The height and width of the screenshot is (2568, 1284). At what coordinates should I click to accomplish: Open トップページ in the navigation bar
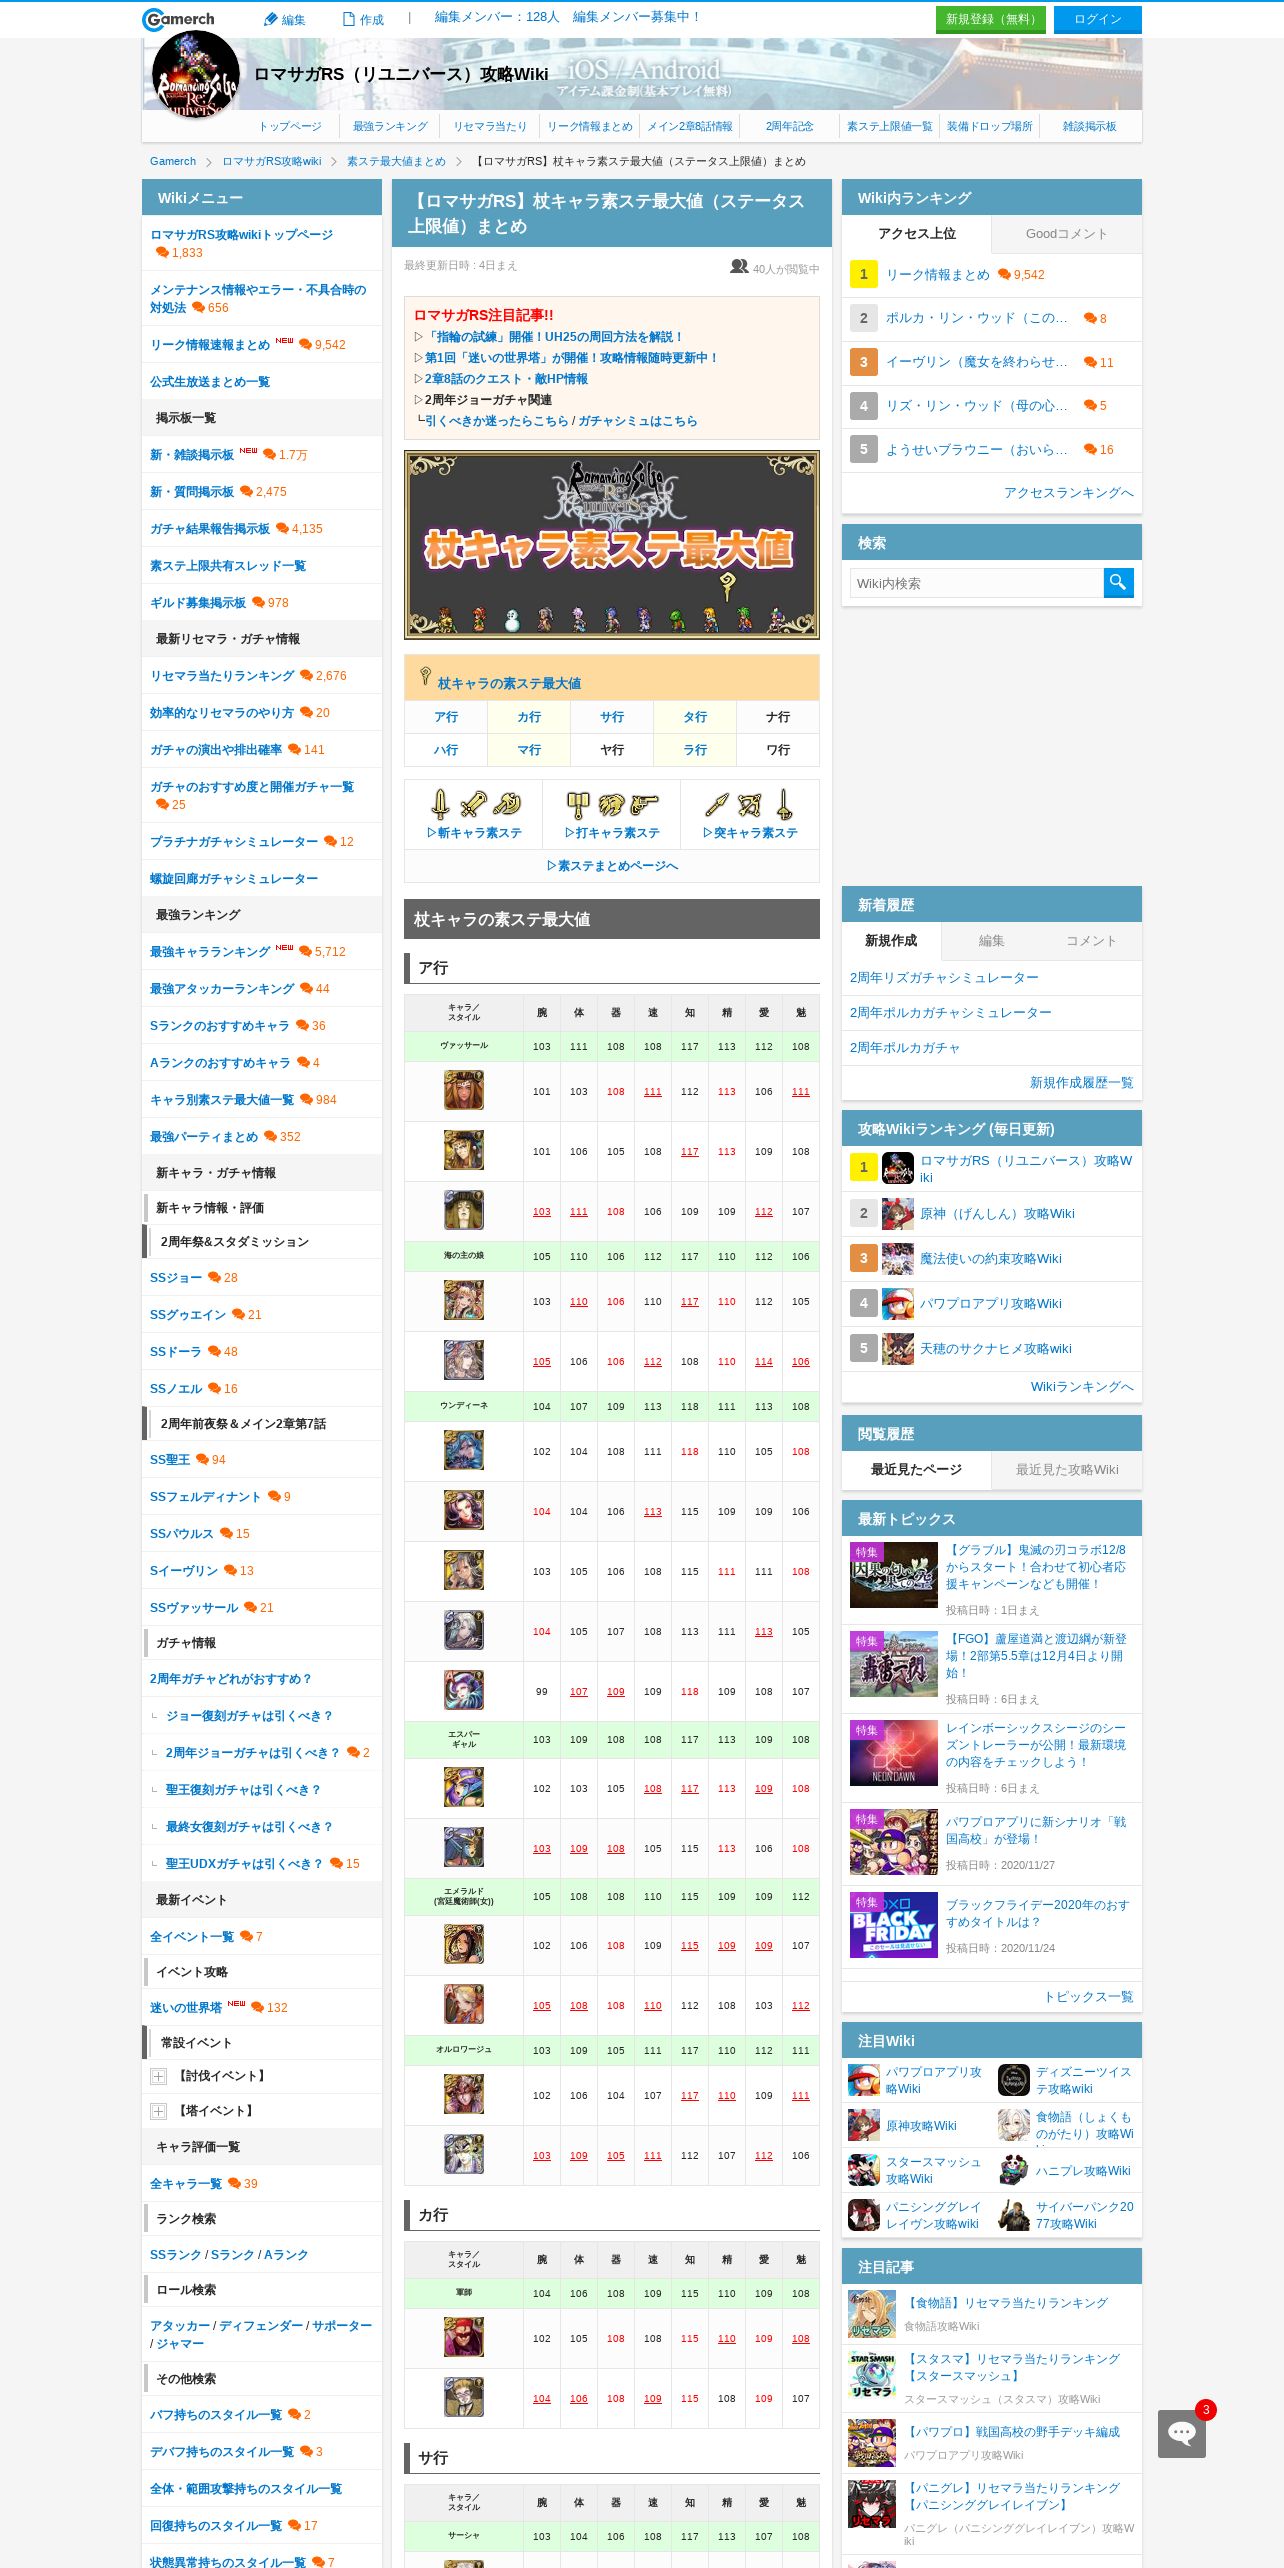290,127
